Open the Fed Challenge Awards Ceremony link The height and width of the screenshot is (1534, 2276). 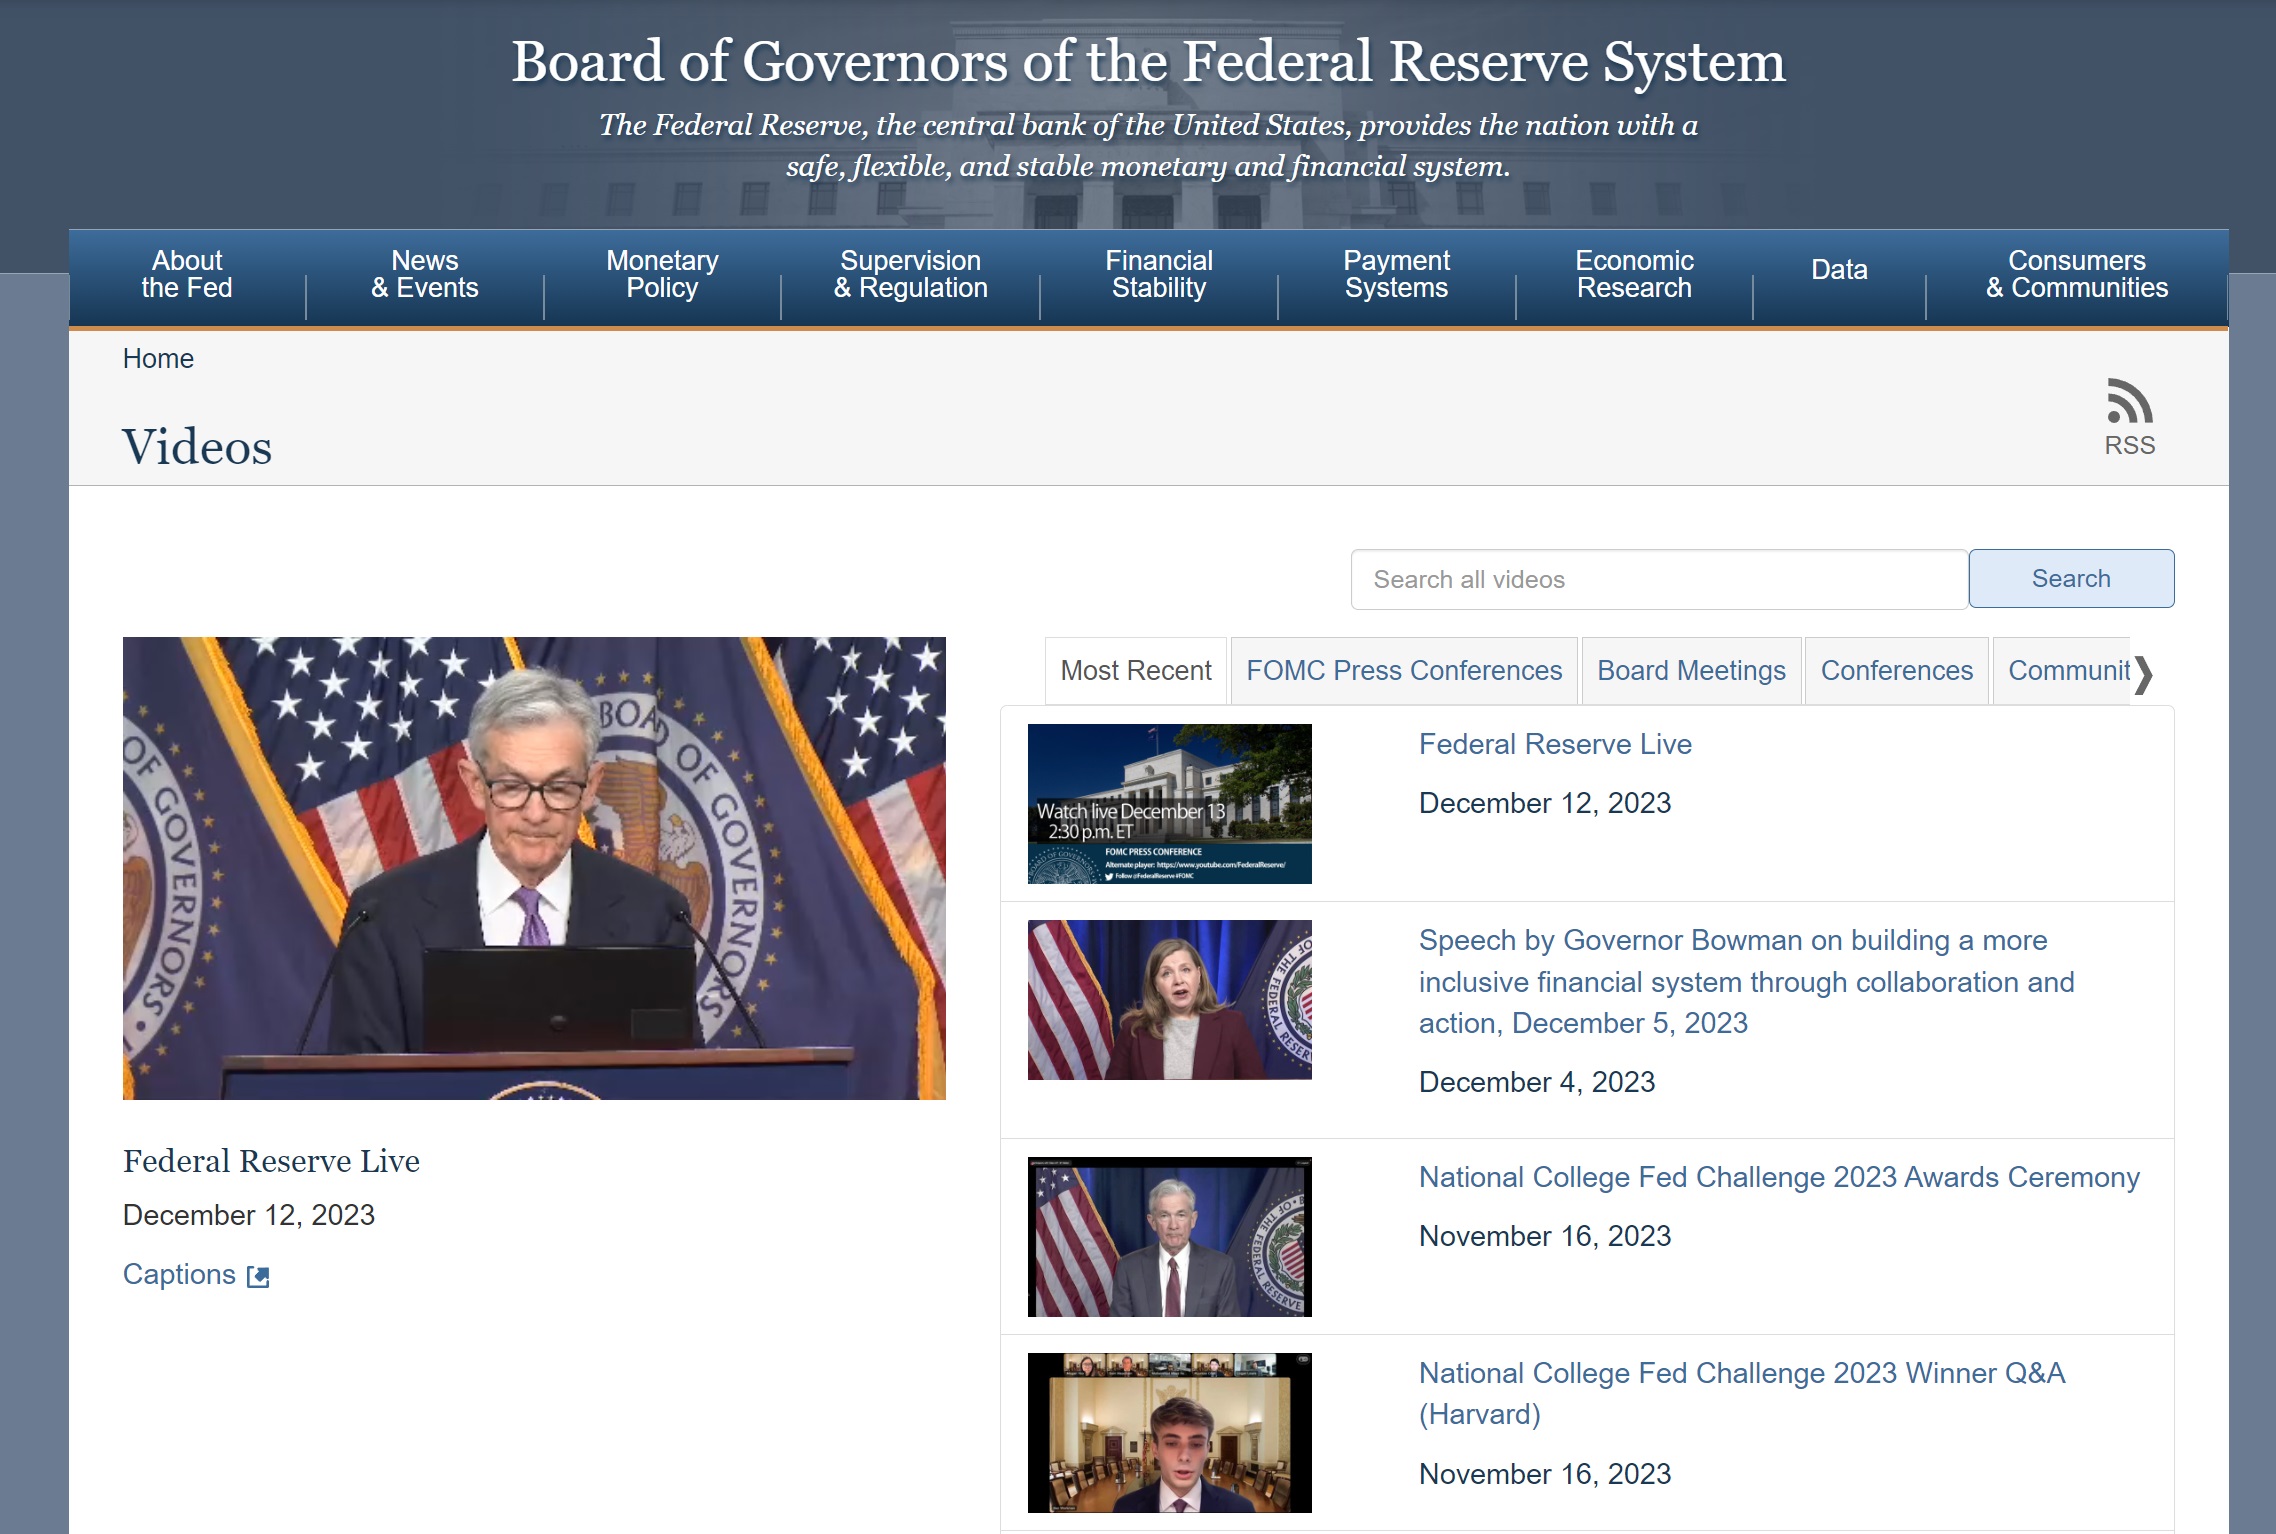[x=1778, y=1178]
